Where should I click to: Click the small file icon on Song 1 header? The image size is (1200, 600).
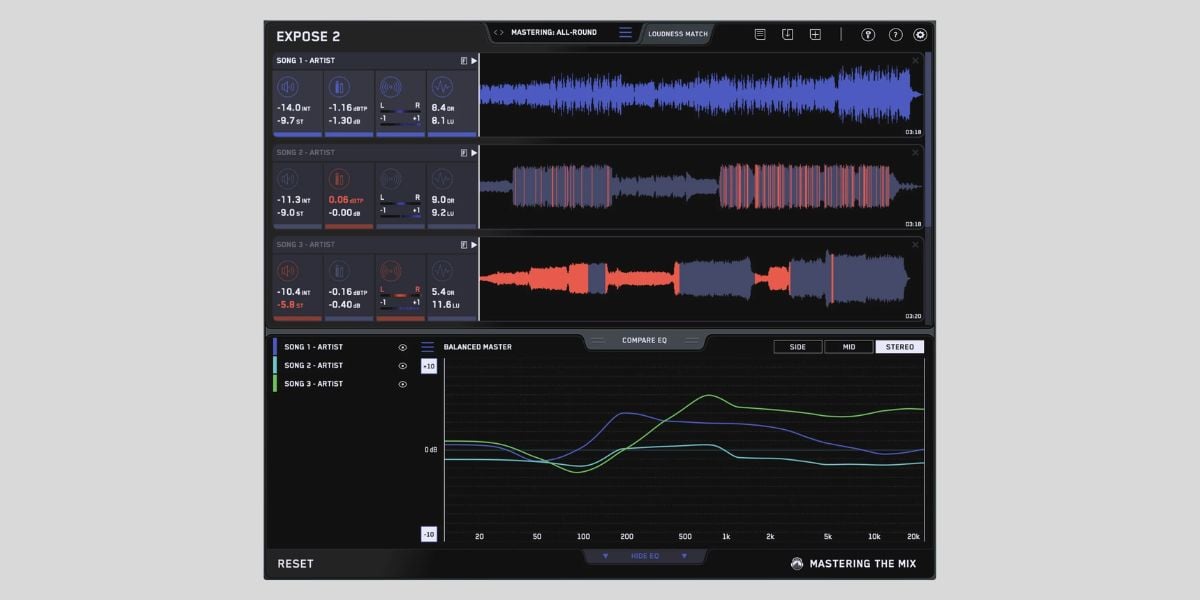click(464, 61)
